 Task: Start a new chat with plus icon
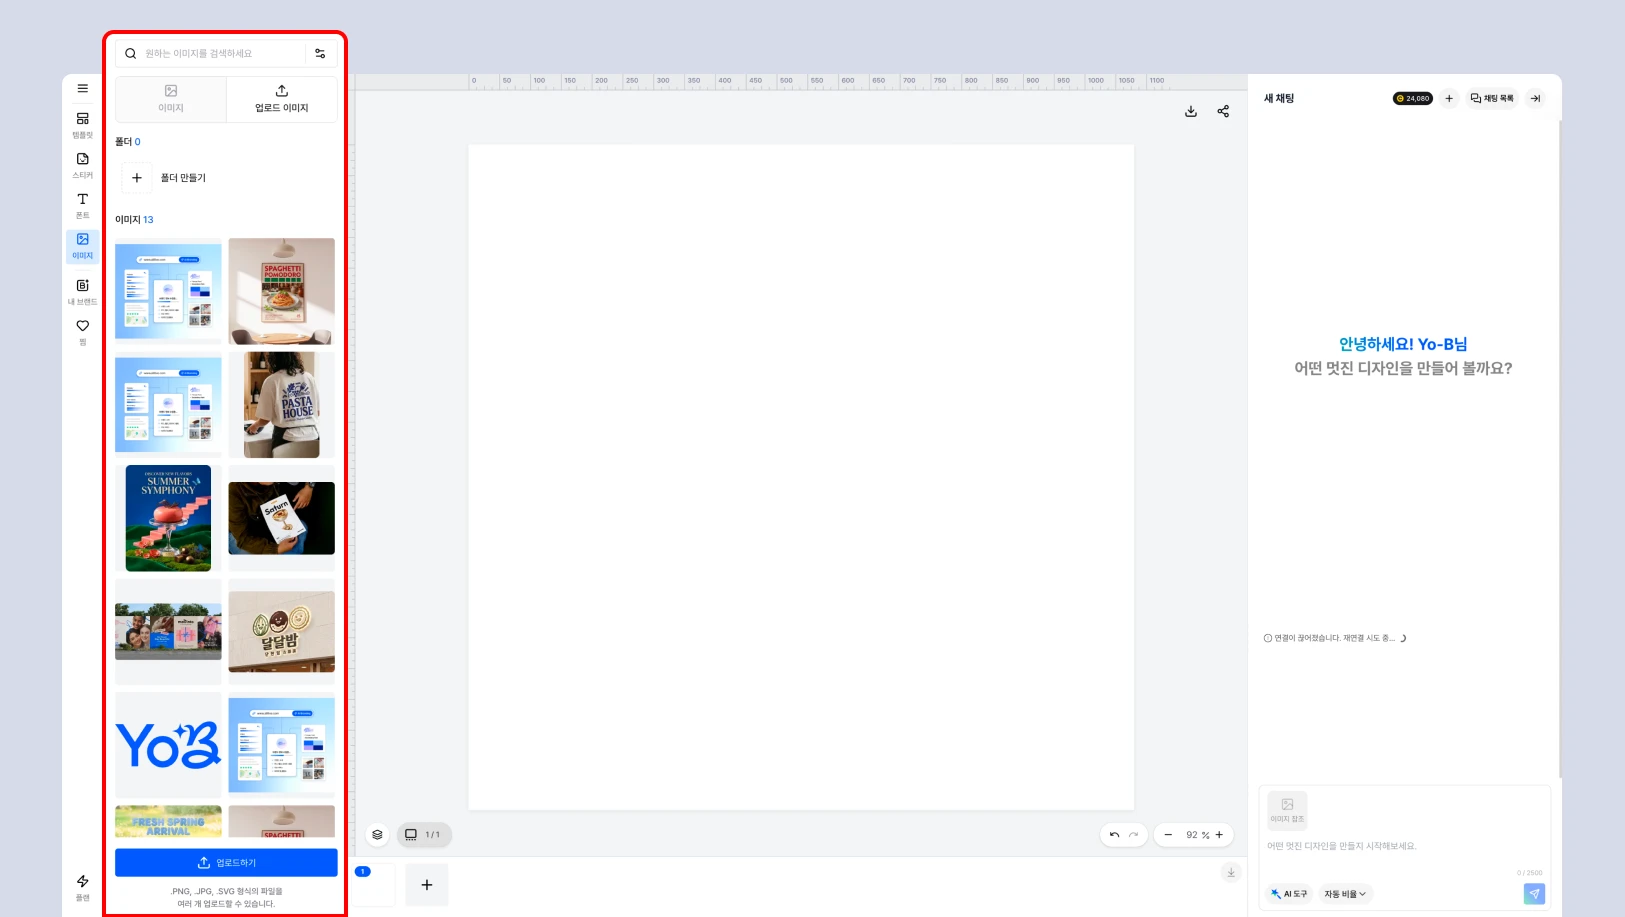(x=1449, y=98)
